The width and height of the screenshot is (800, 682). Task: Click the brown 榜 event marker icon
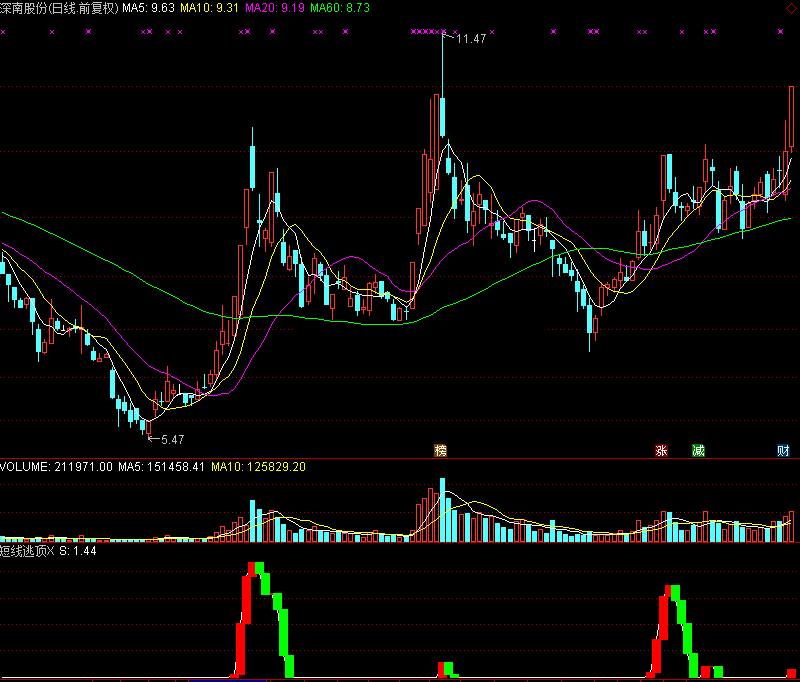click(440, 450)
